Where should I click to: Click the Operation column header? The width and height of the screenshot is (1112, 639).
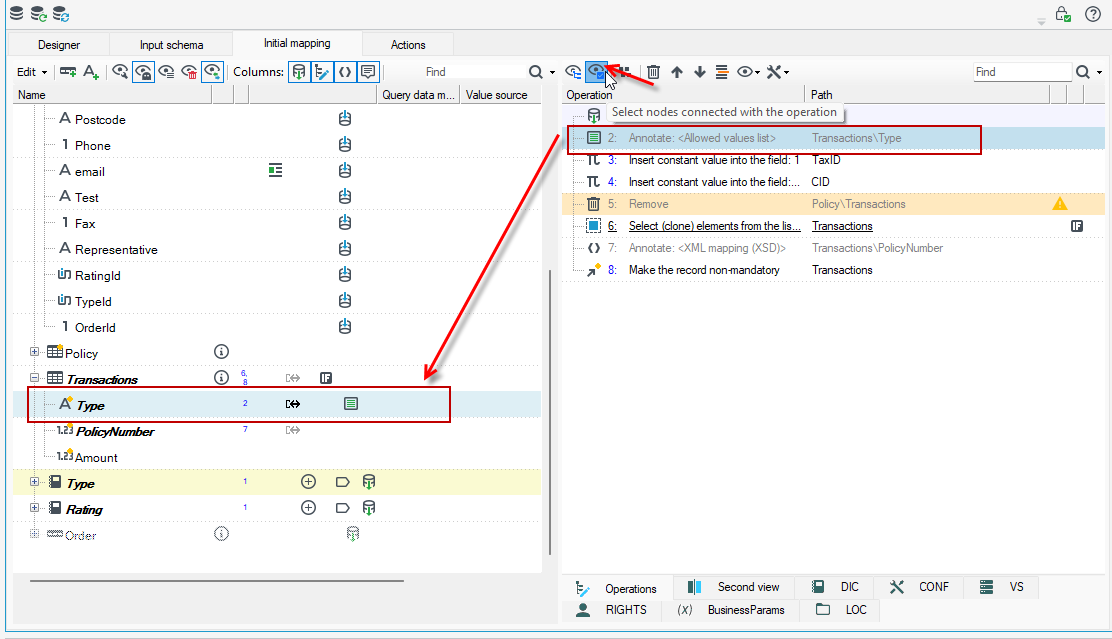(x=684, y=95)
